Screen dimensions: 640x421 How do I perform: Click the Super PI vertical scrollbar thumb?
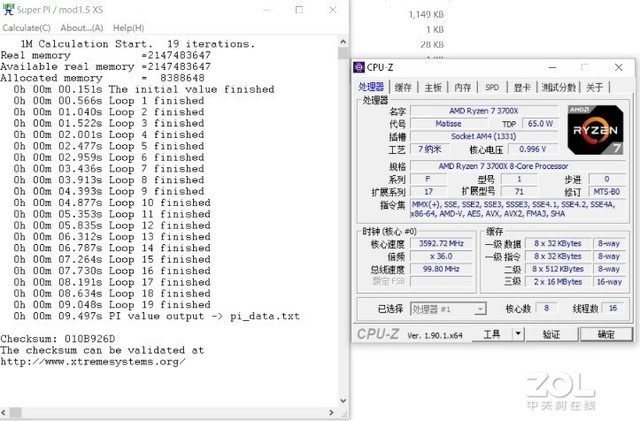(343, 53)
